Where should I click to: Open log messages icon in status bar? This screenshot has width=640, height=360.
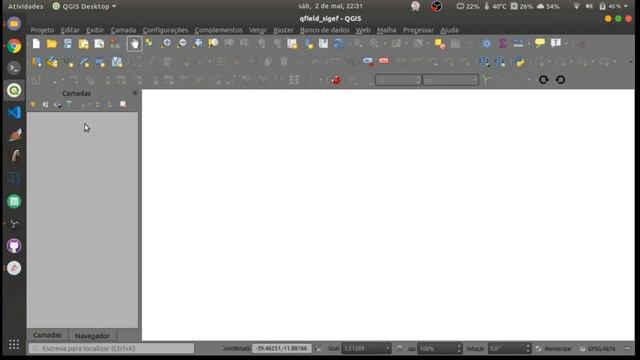(628, 349)
